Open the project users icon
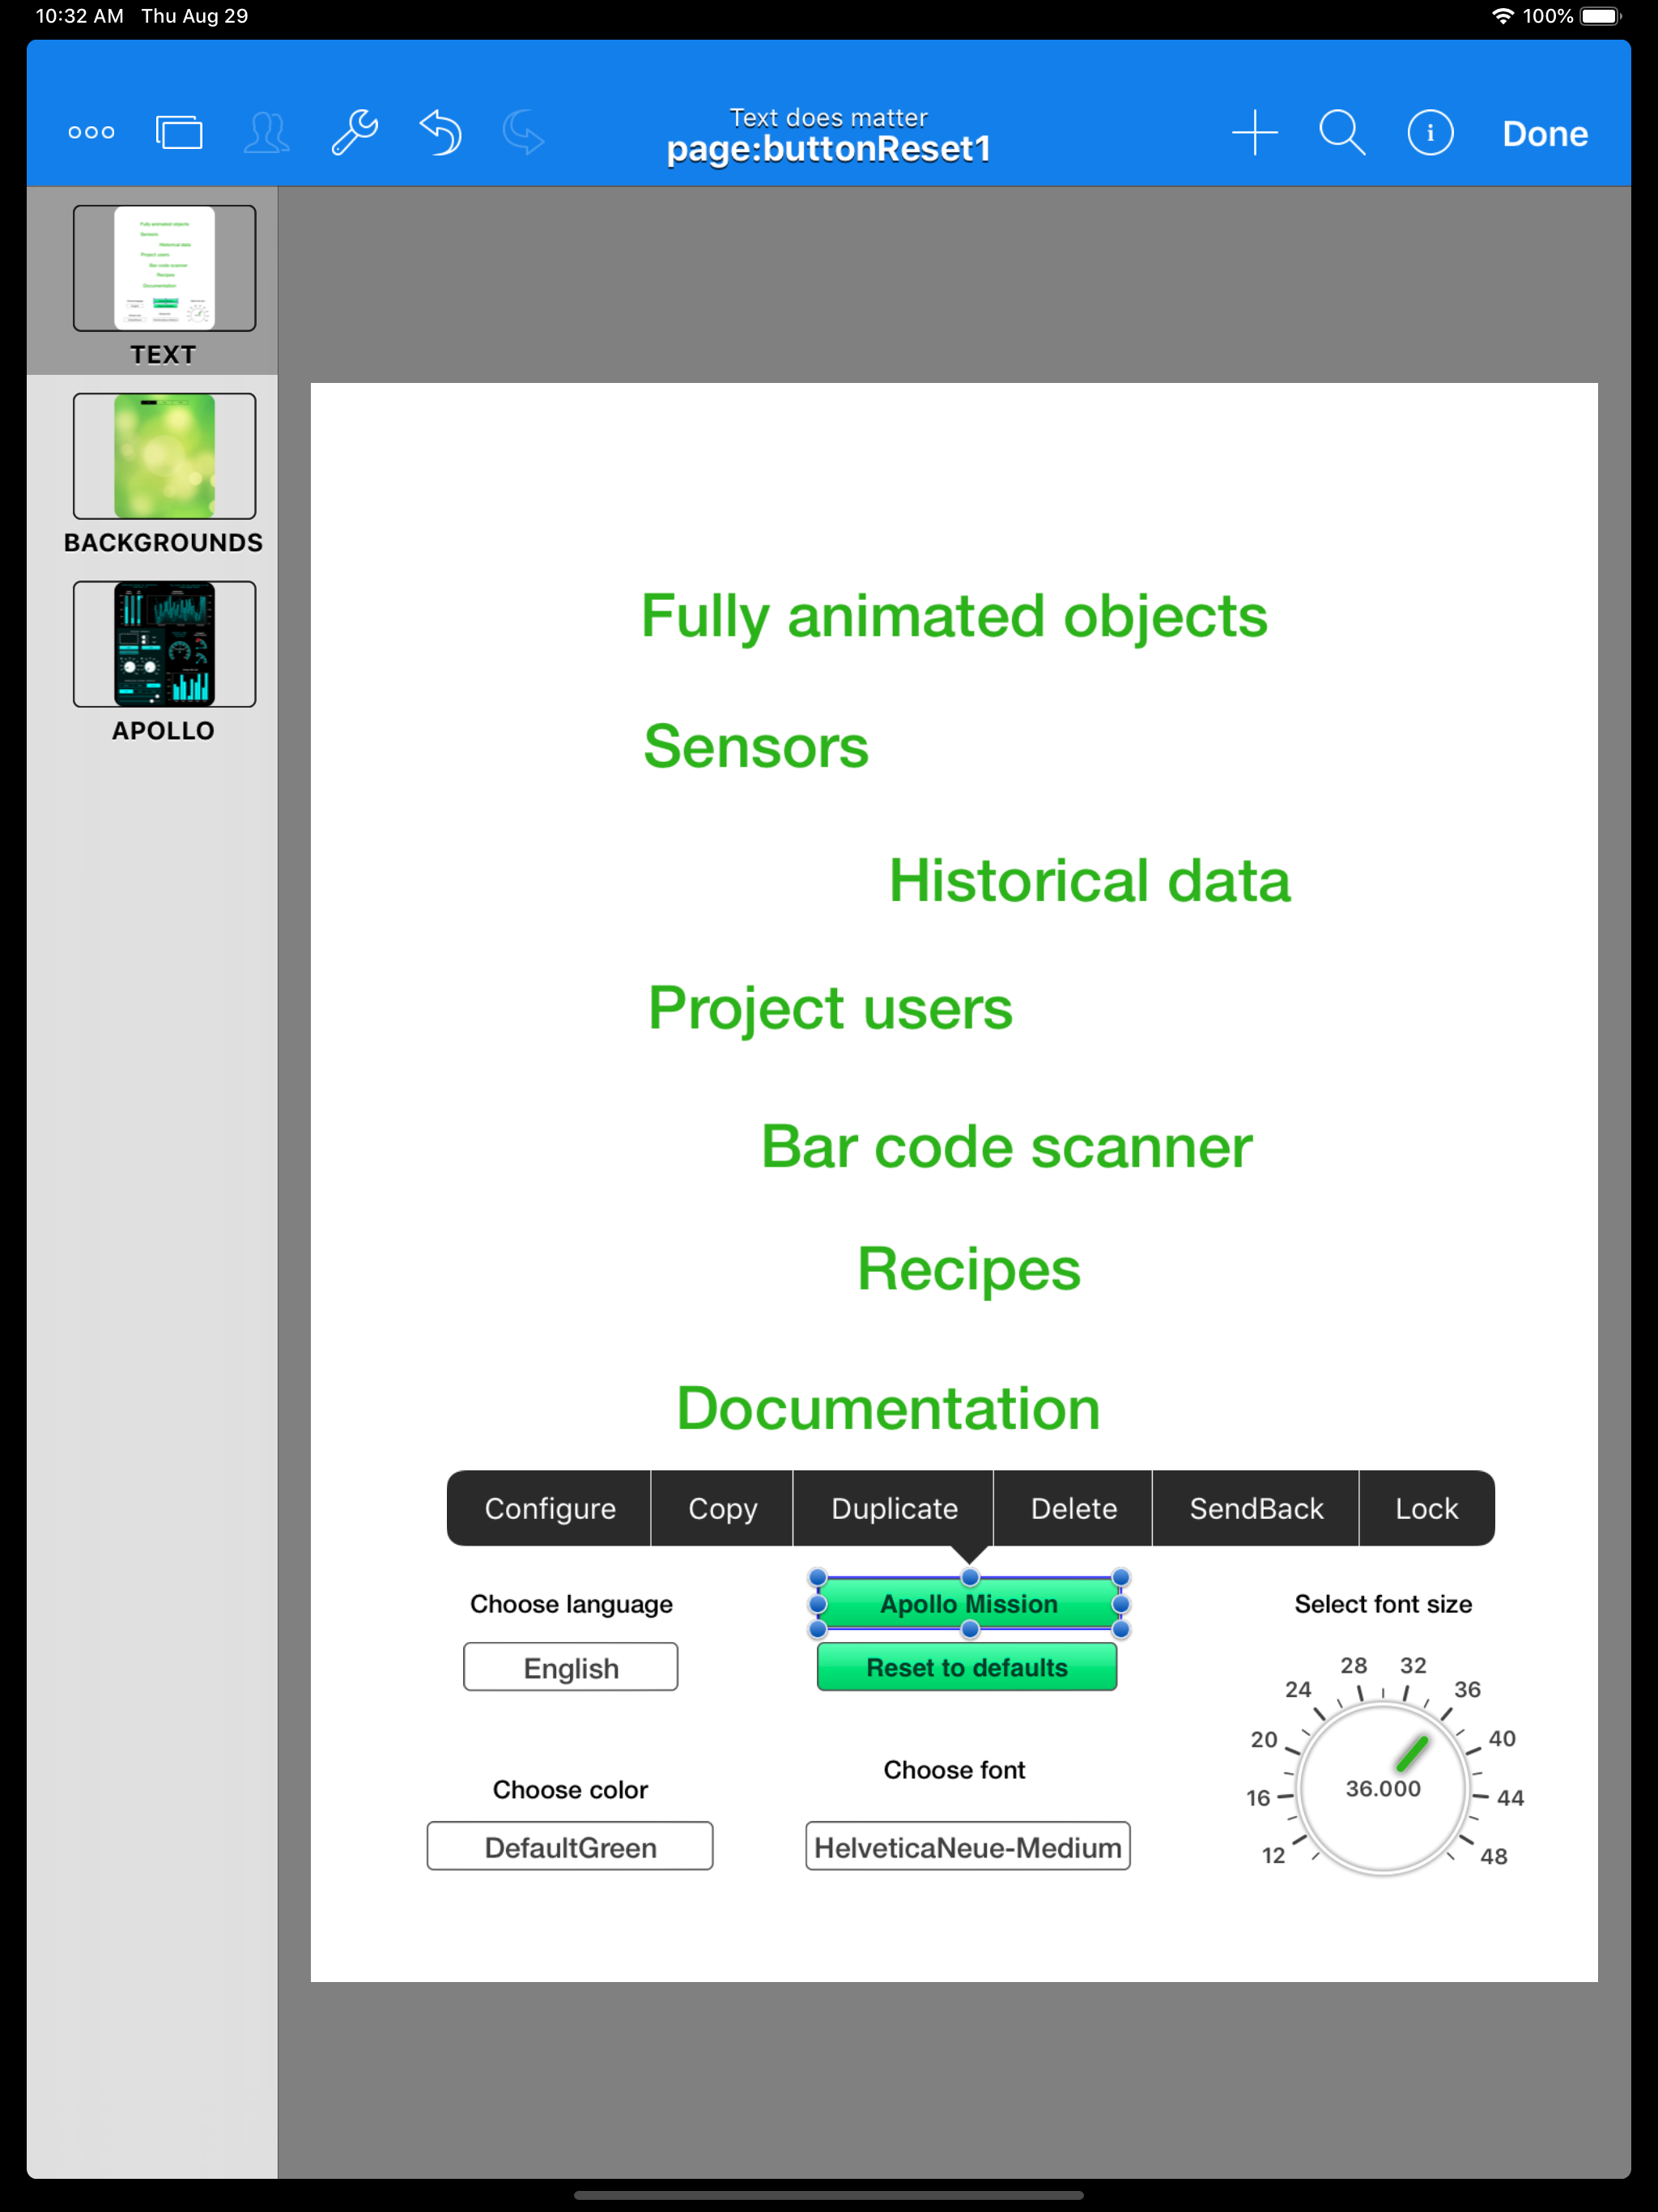This screenshot has width=1658, height=2212. 266,132
